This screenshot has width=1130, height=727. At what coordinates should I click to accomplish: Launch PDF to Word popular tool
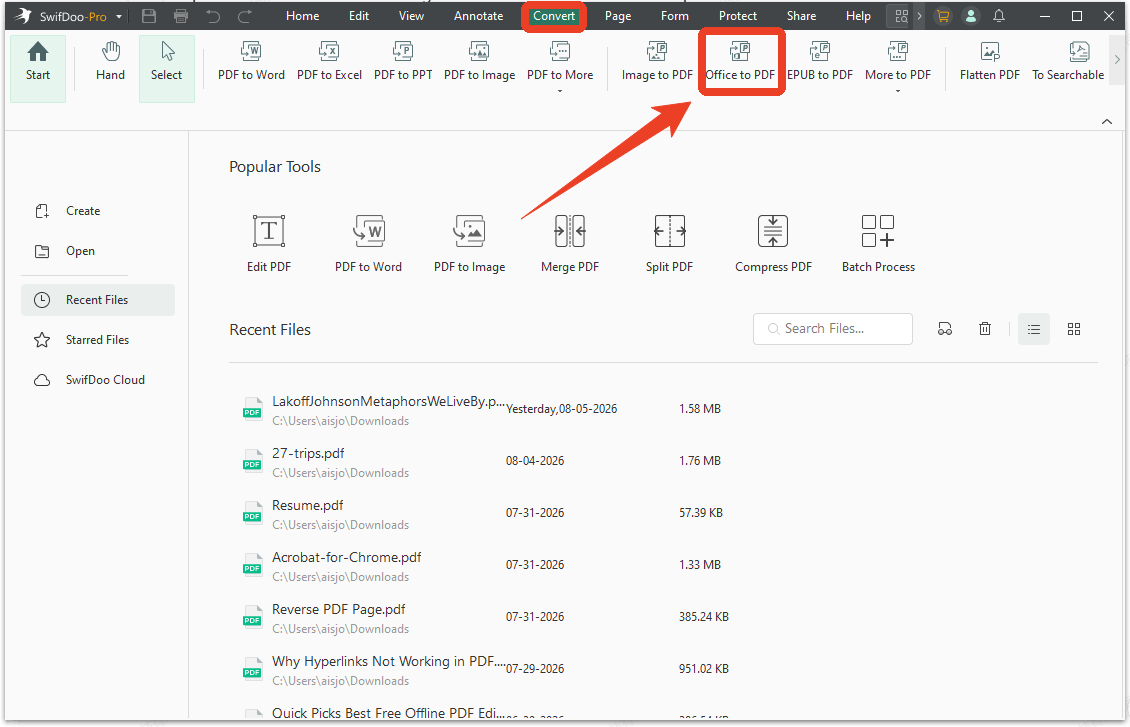coord(368,244)
